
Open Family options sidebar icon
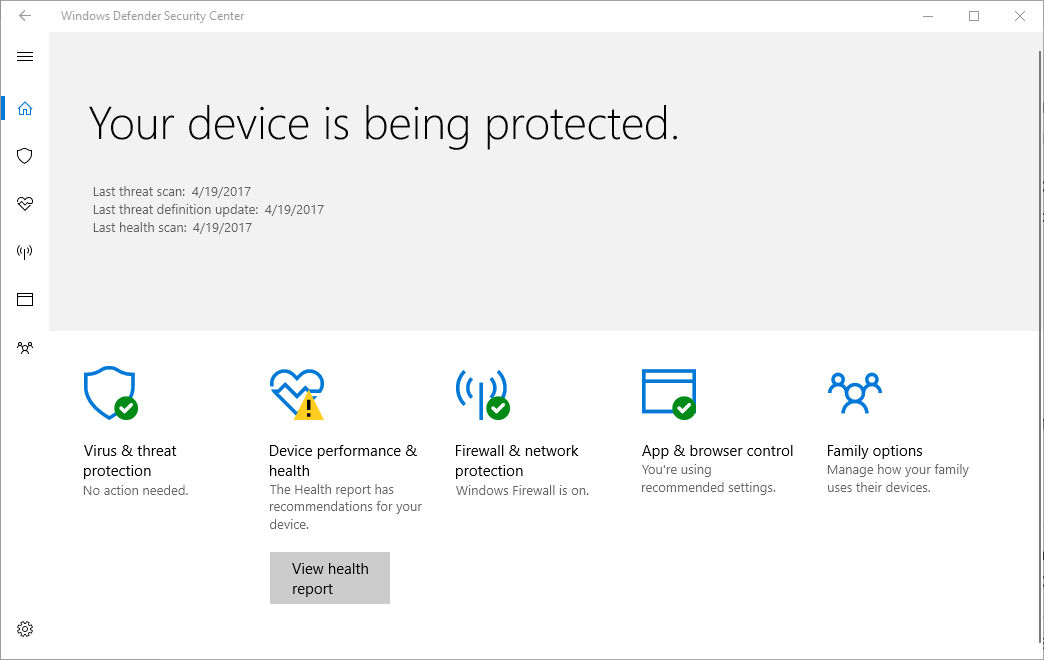point(25,348)
